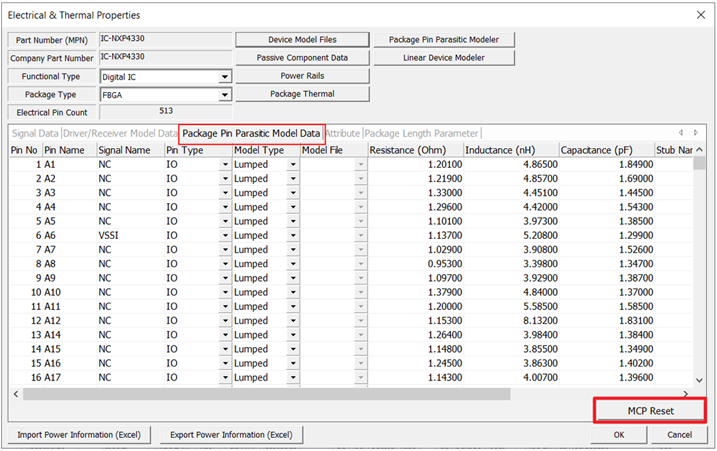Screen dimensions: 717x451
Task: Click the tab scroll right arrow
Action: [694, 133]
